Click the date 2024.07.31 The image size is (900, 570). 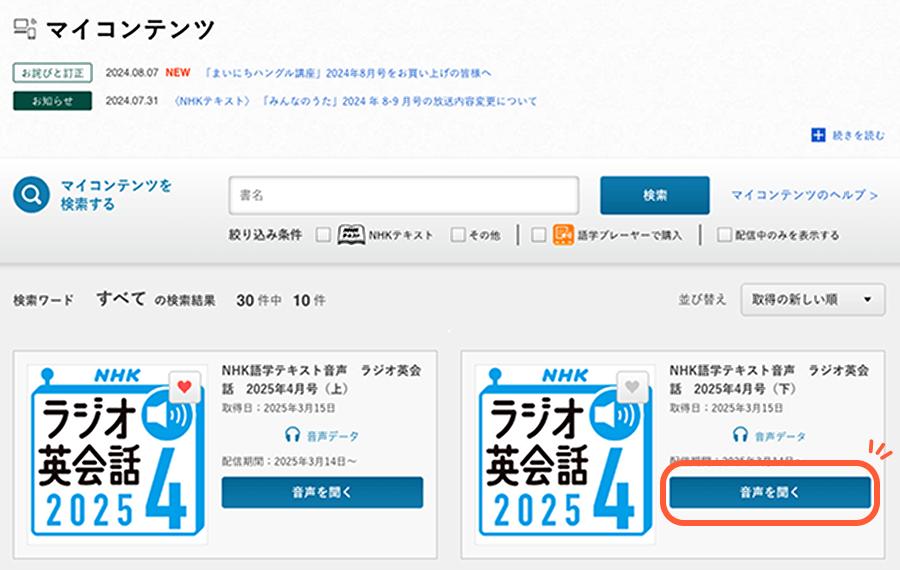(x=132, y=100)
